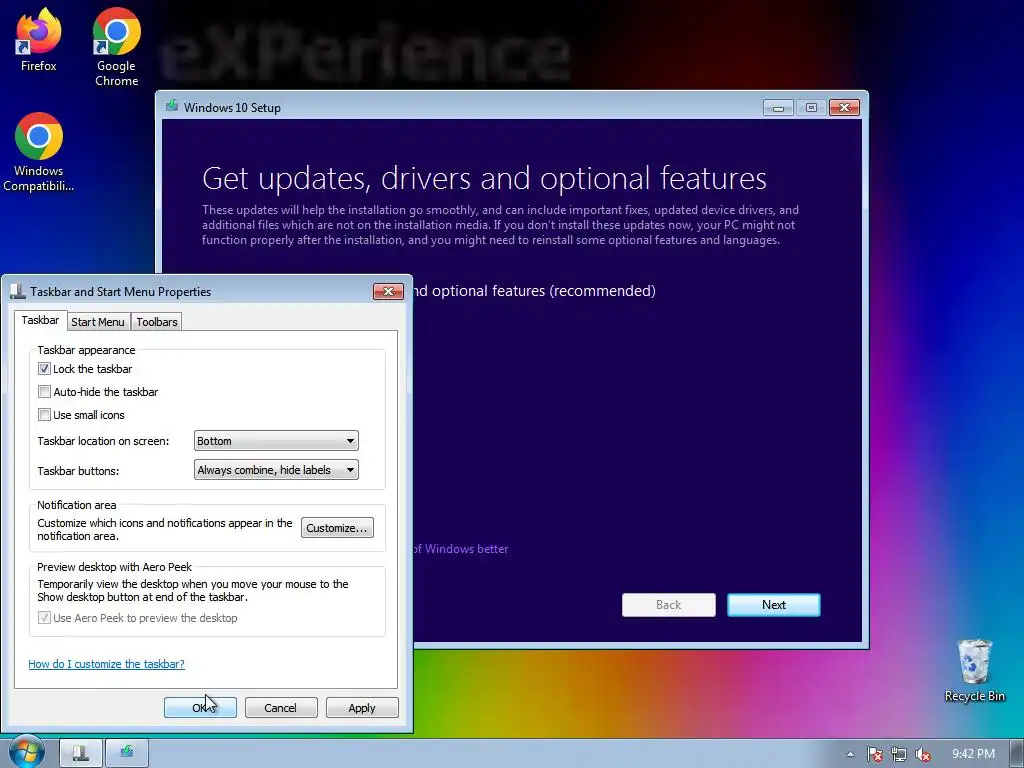The width and height of the screenshot is (1024, 768).
Task: Close the Windows 10 Setup window
Action: [844, 108]
